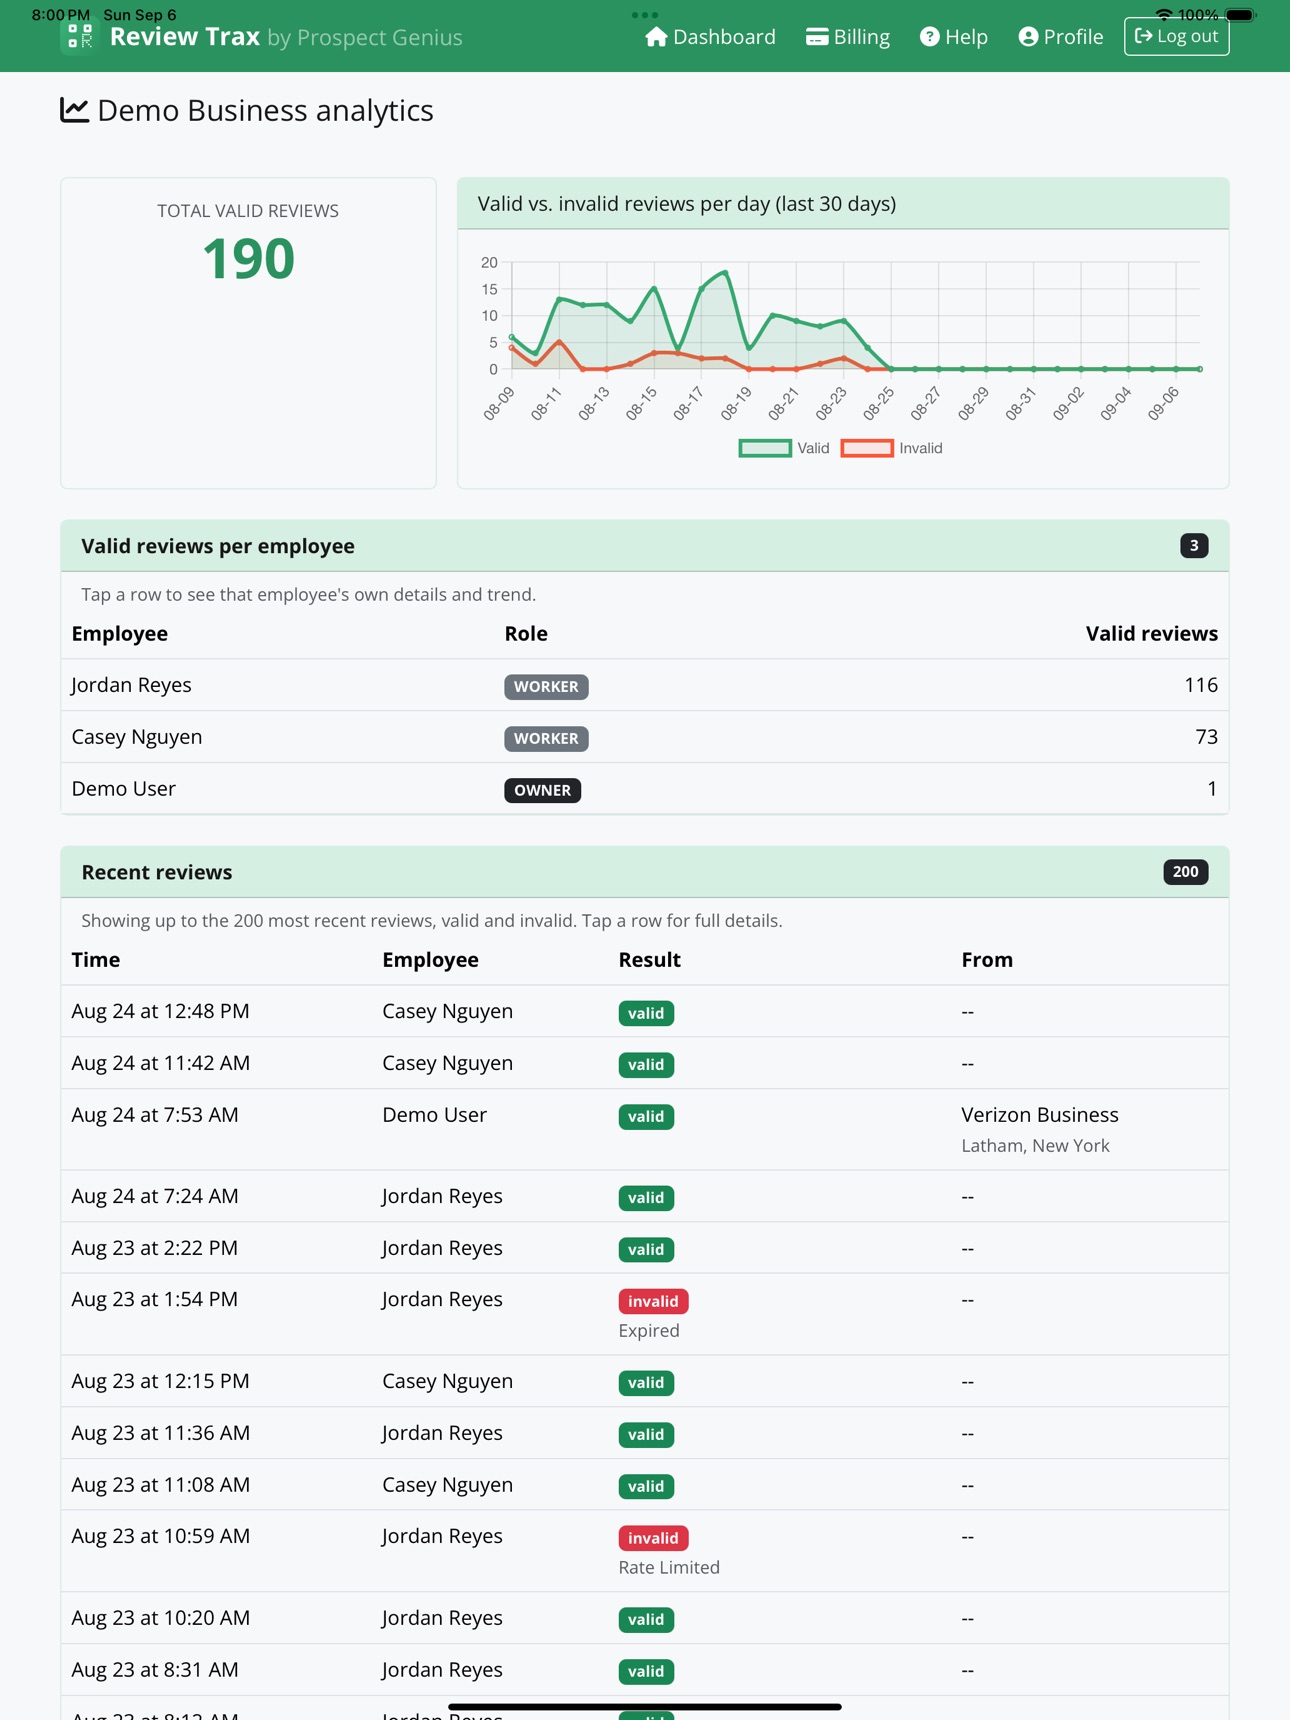Click the OWNER role badge
The width and height of the screenshot is (1290, 1720).
pyautogui.click(x=542, y=791)
